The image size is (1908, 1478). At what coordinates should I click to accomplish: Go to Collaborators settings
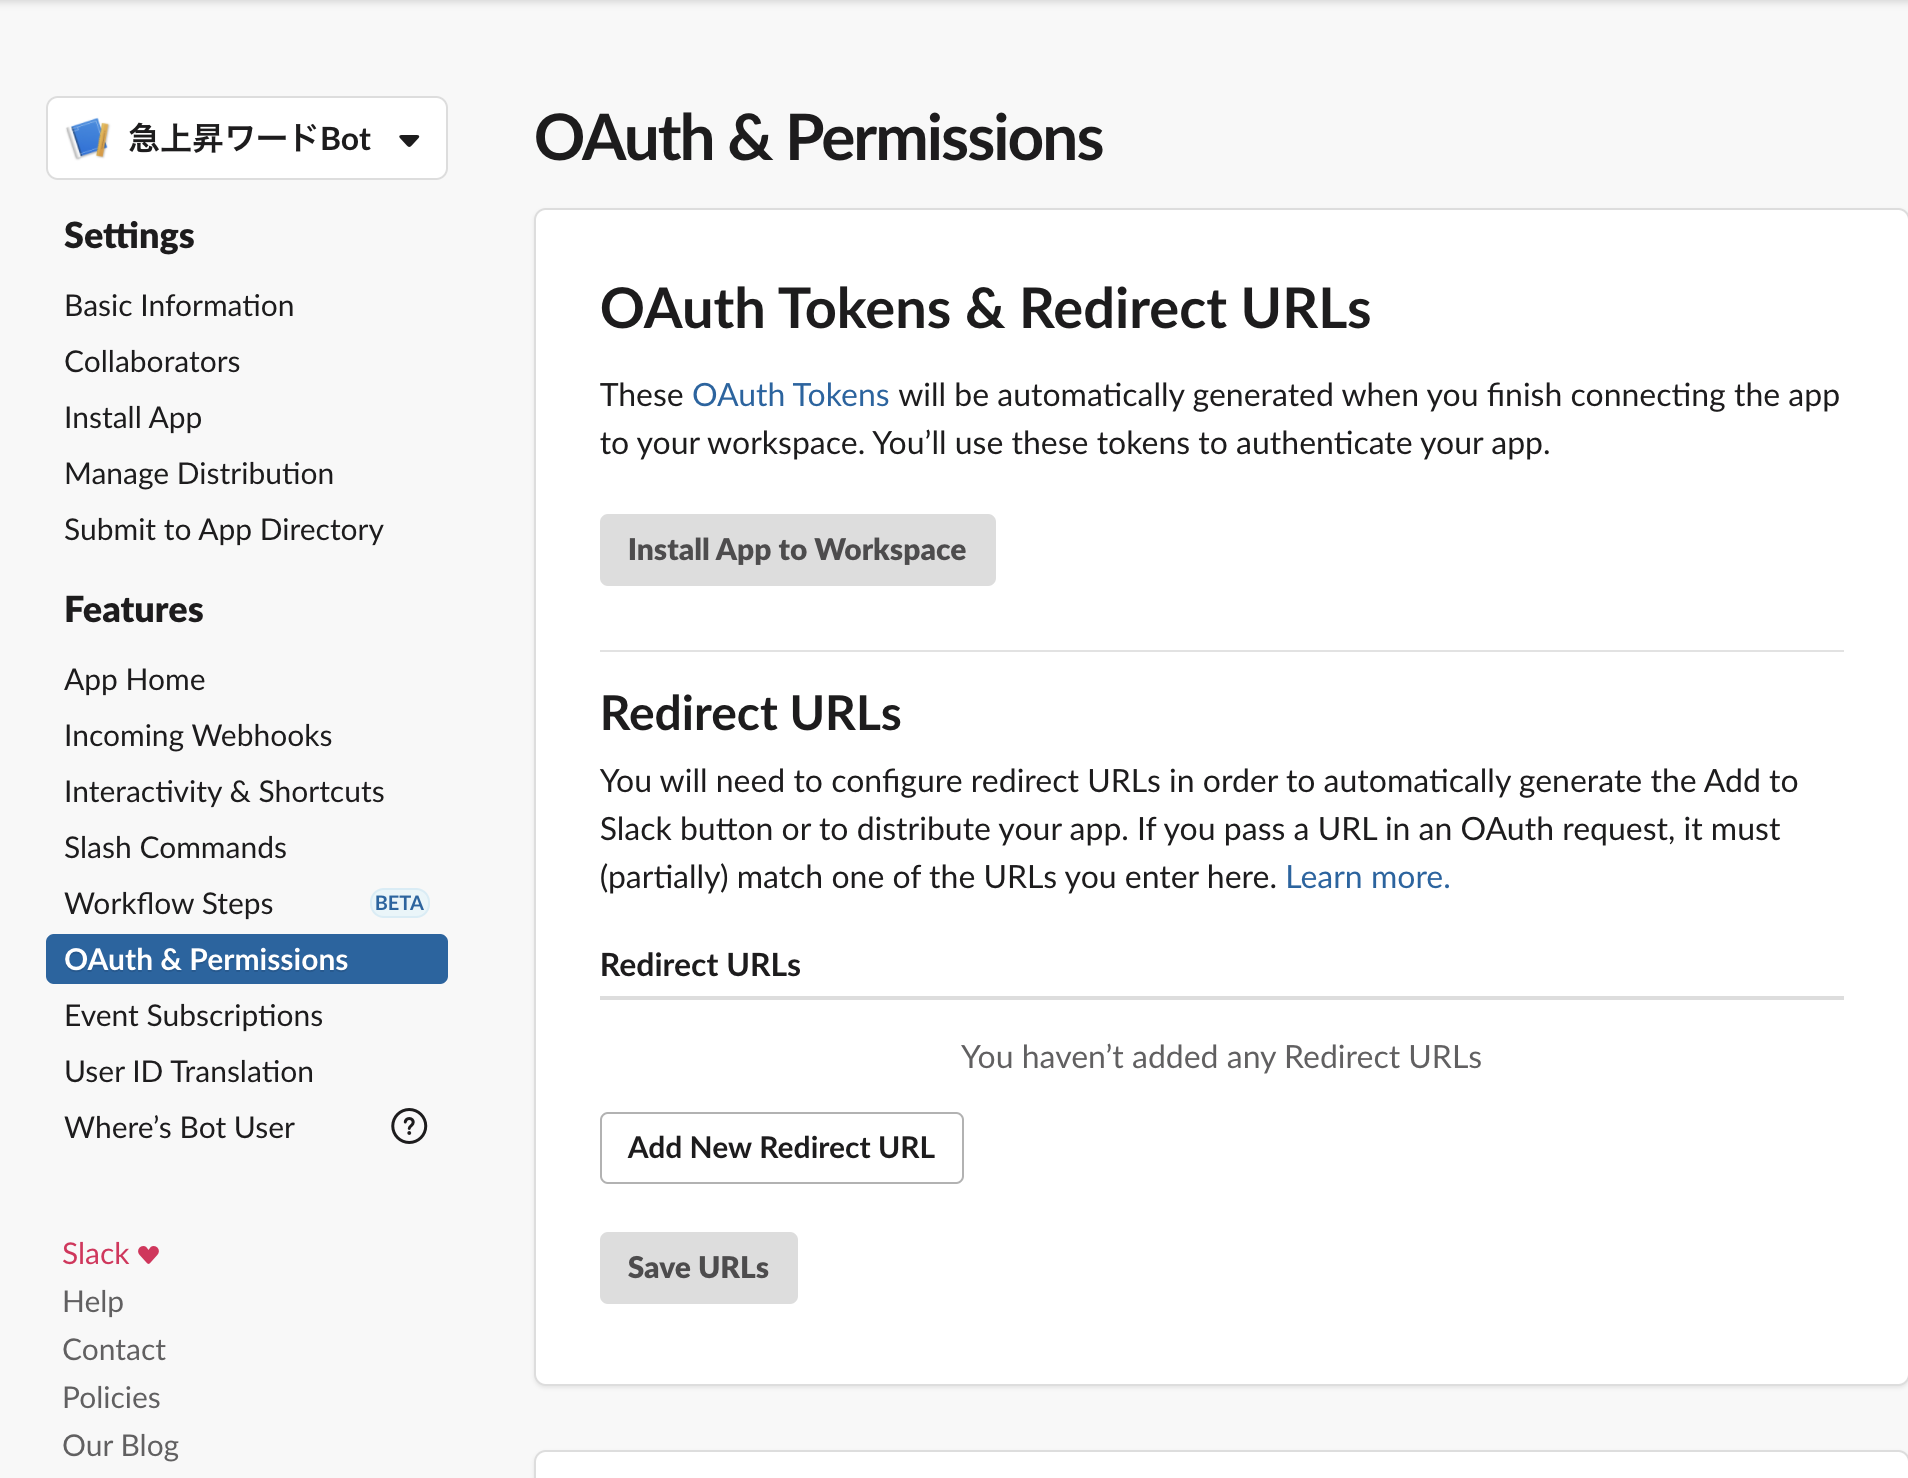[152, 362]
